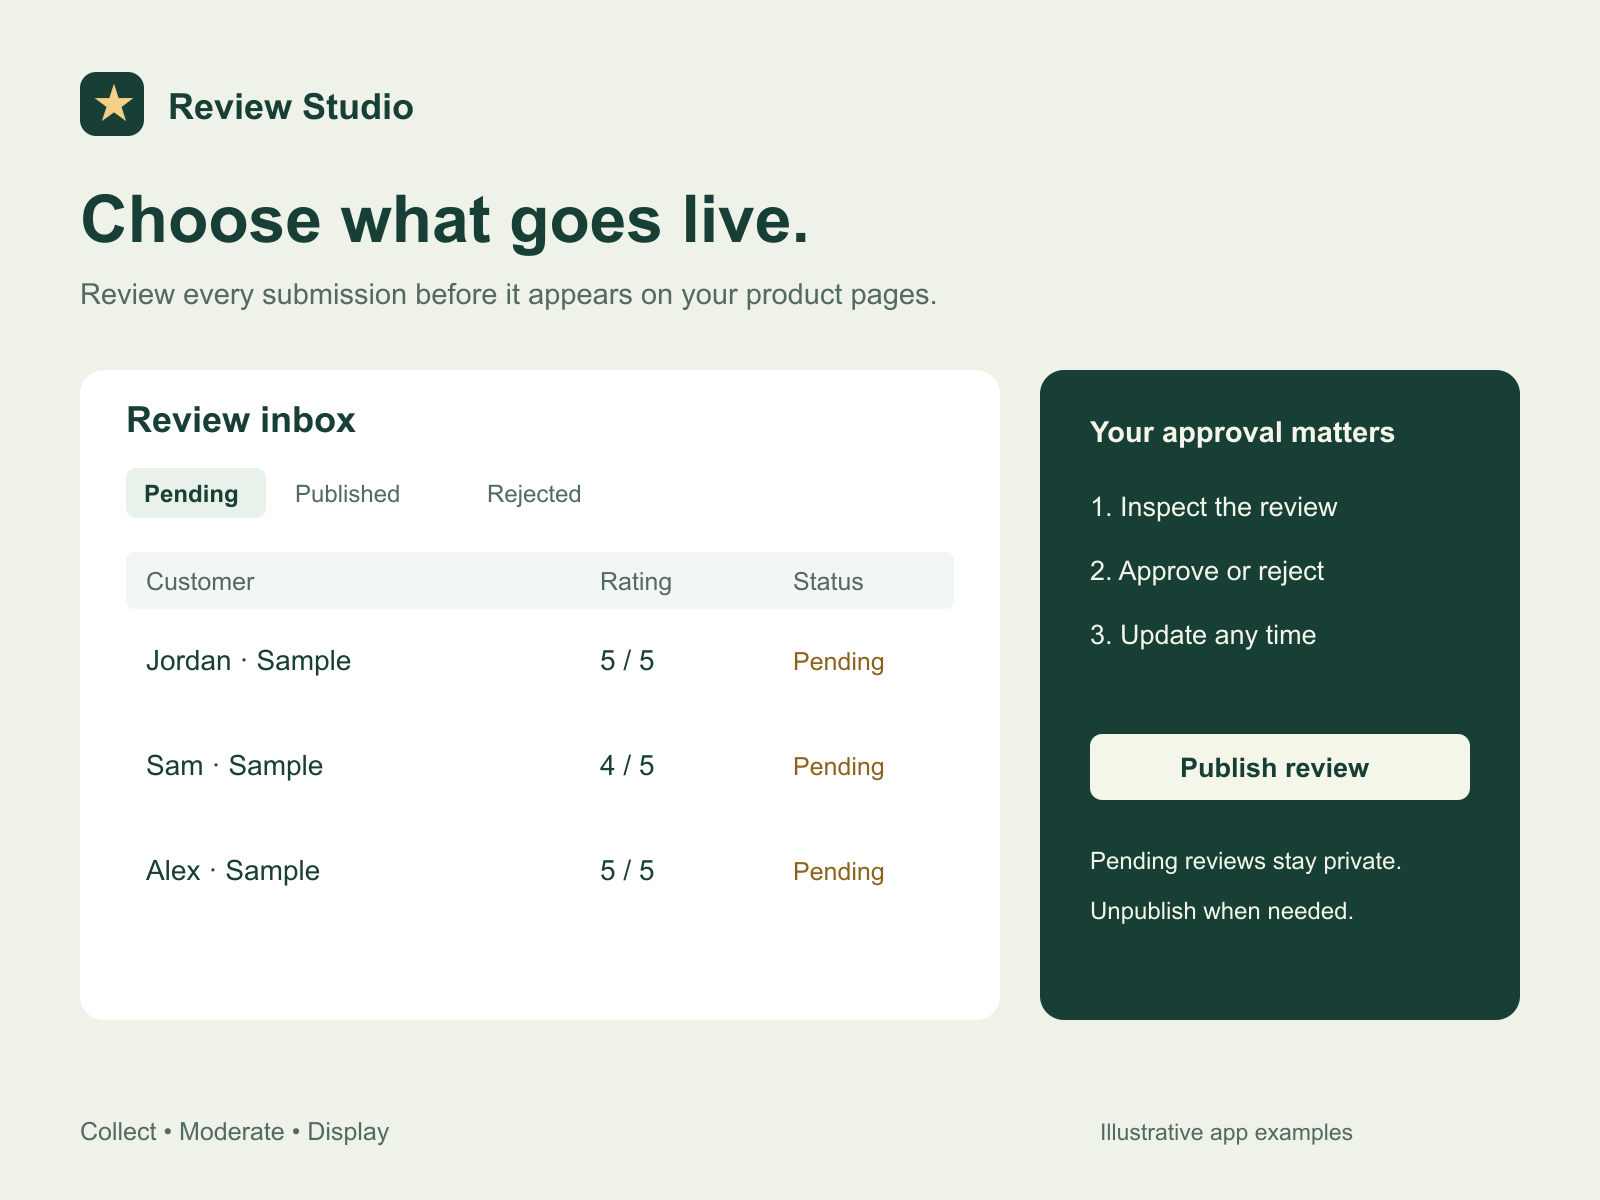The image size is (1600, 1200).
Task: Click the Status column header
Action: [x=828, y=581]
